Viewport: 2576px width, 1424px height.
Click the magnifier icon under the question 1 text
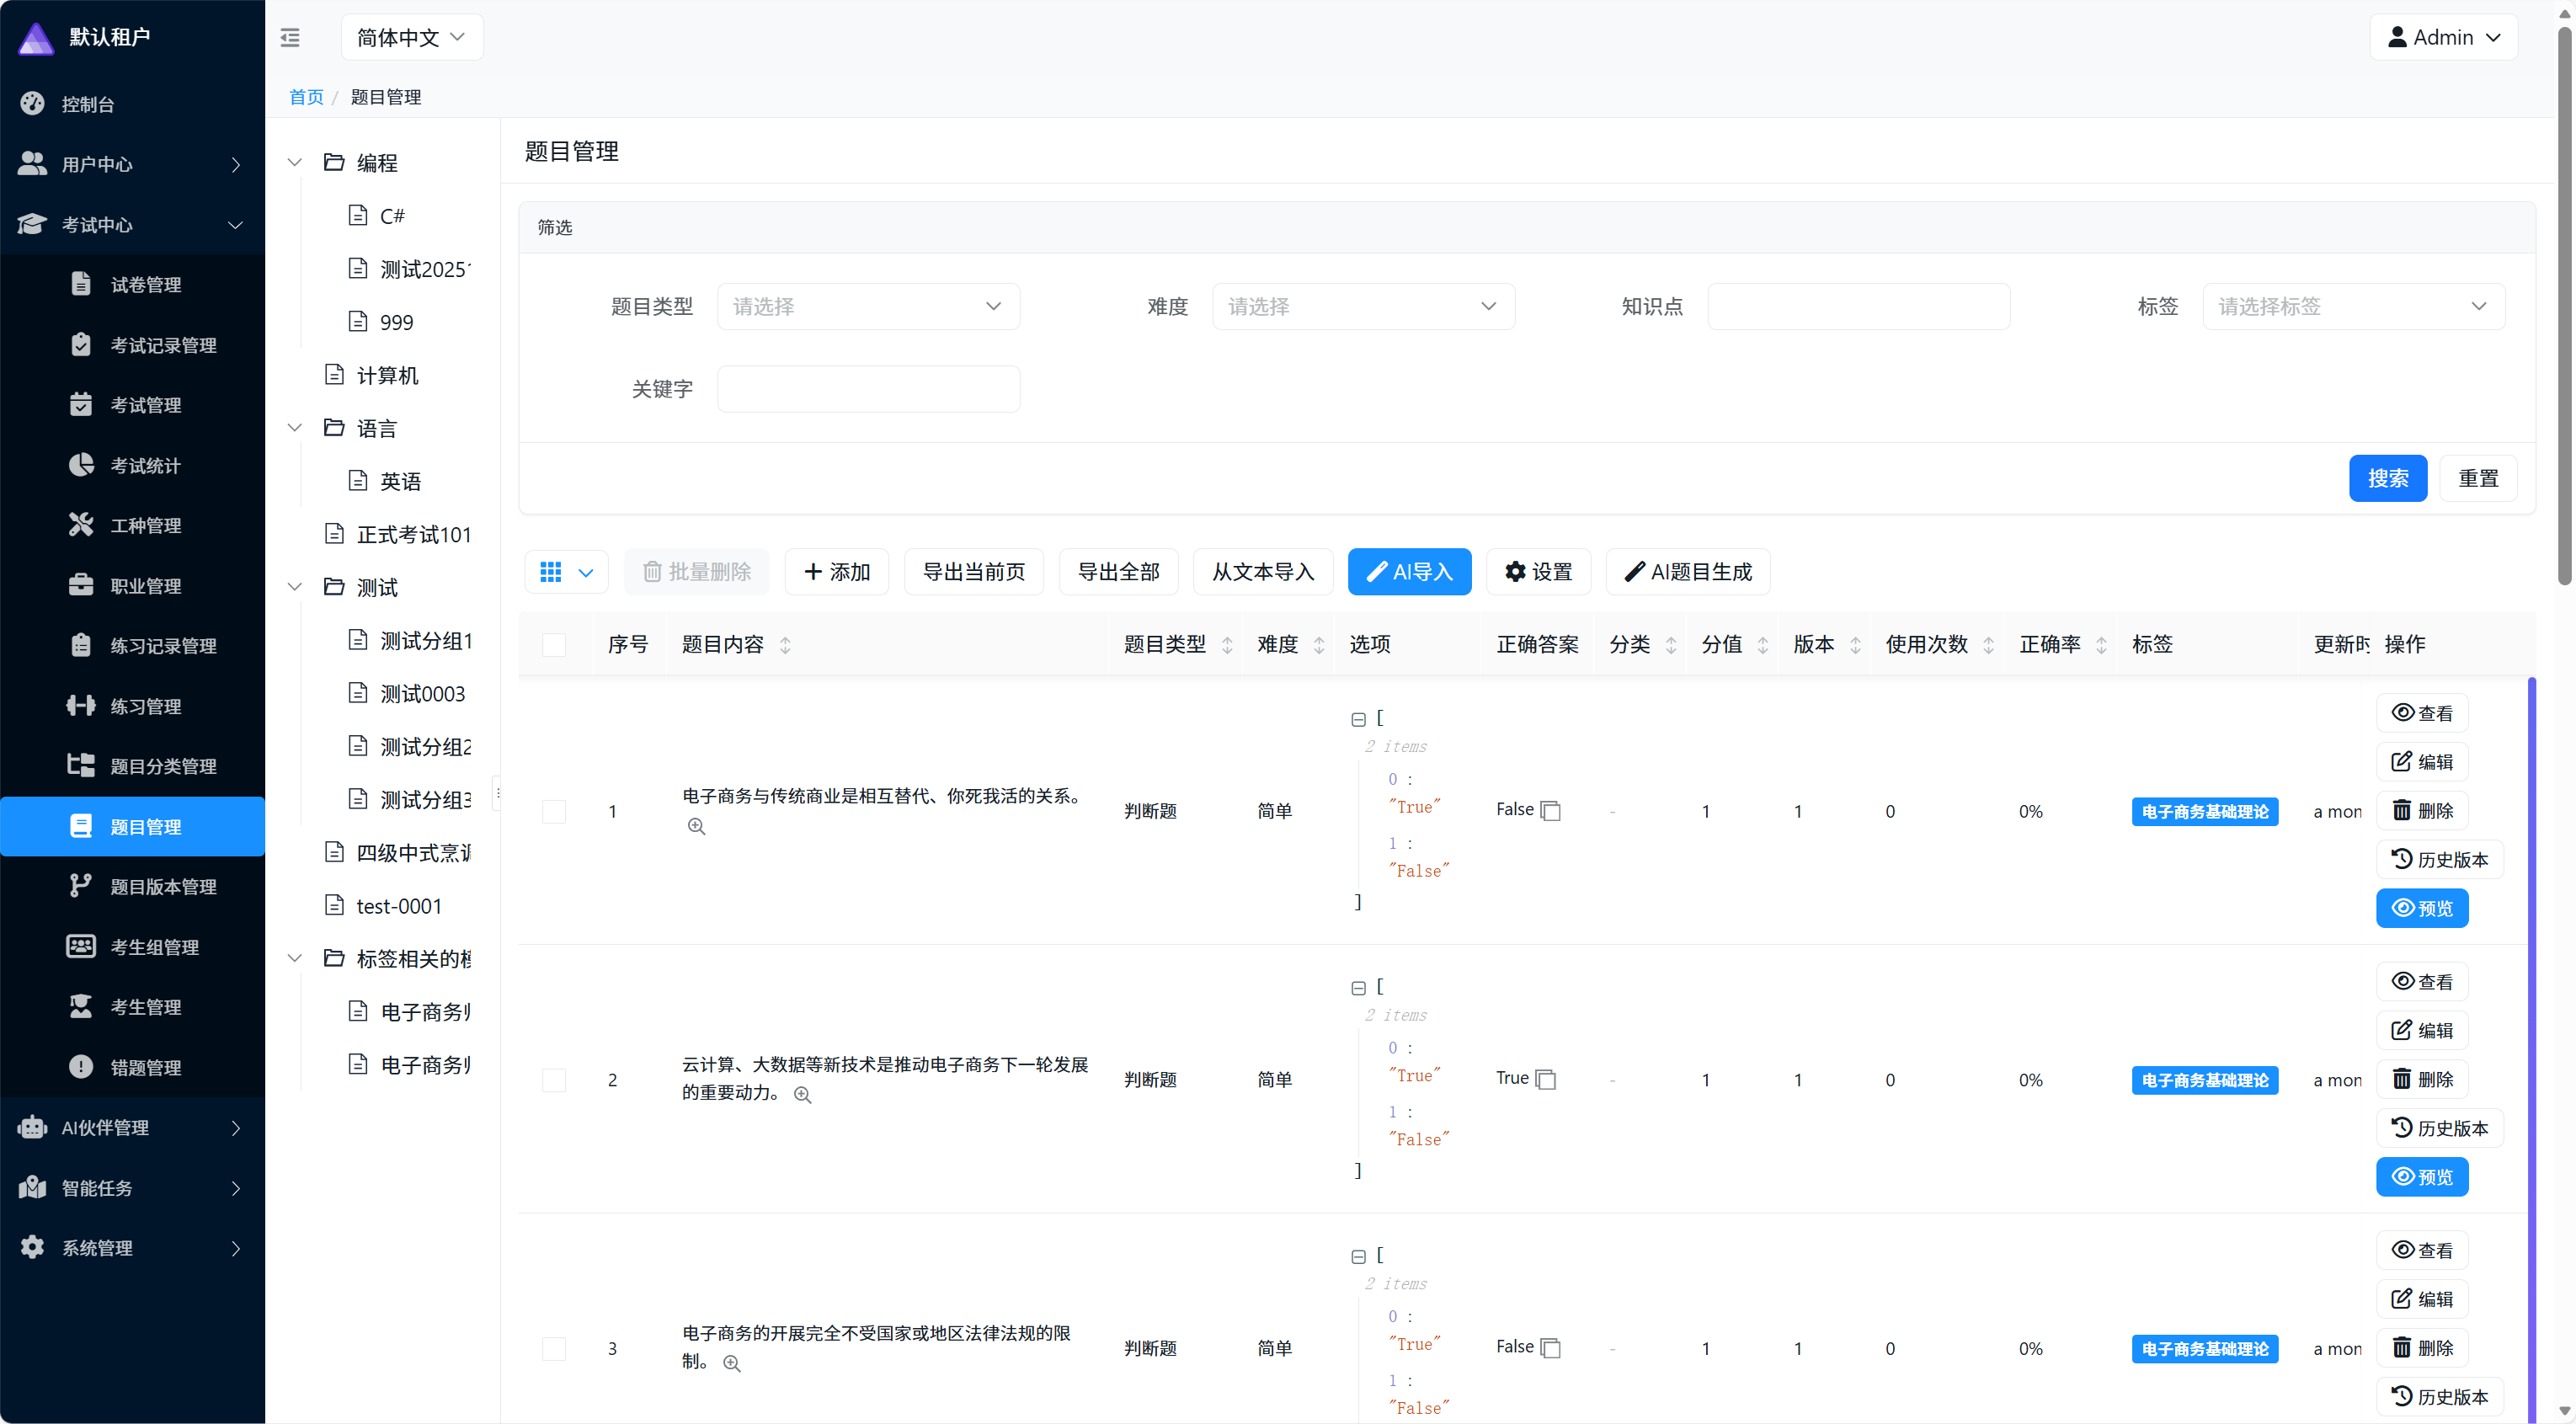[x=697, y=827]
